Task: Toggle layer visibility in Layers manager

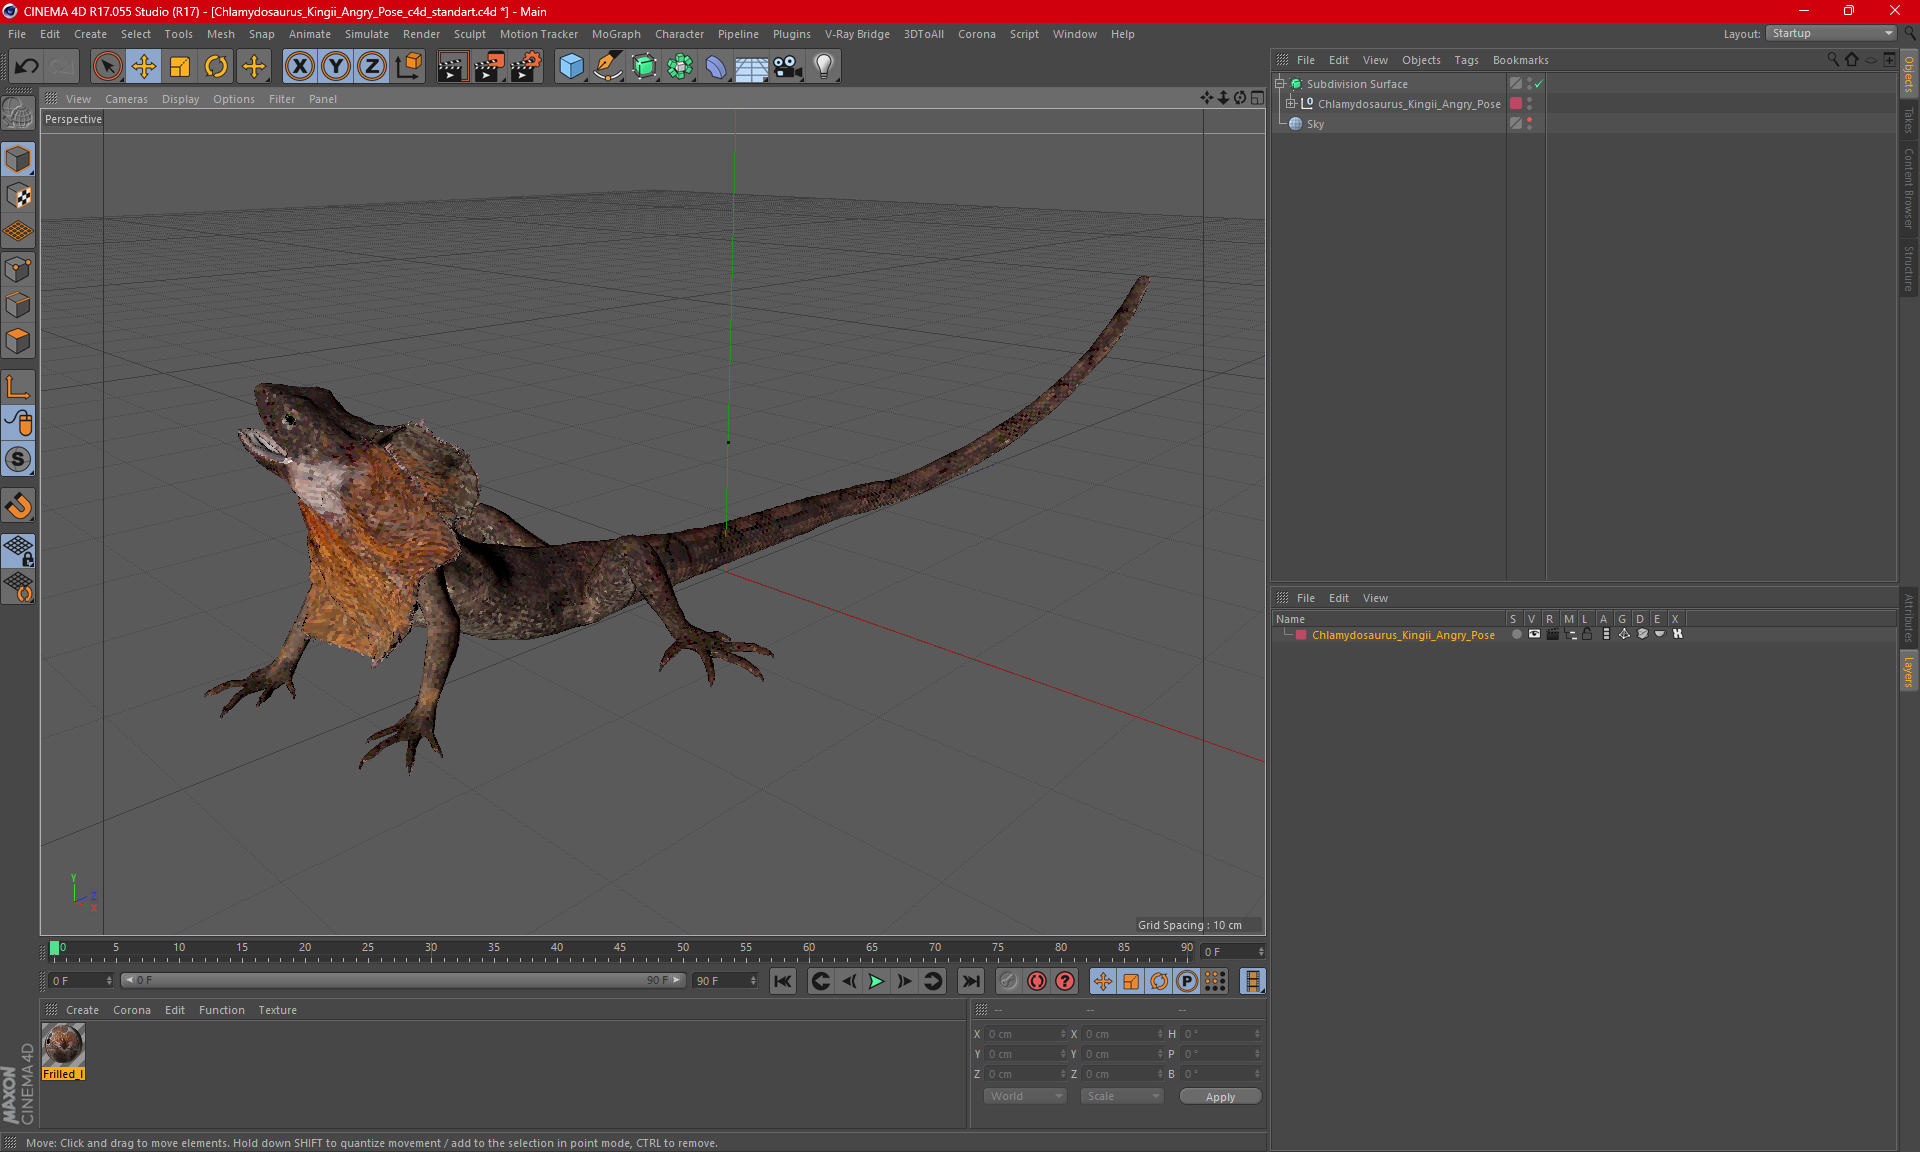Action: pyautogui.click(x=1535, y=634)
